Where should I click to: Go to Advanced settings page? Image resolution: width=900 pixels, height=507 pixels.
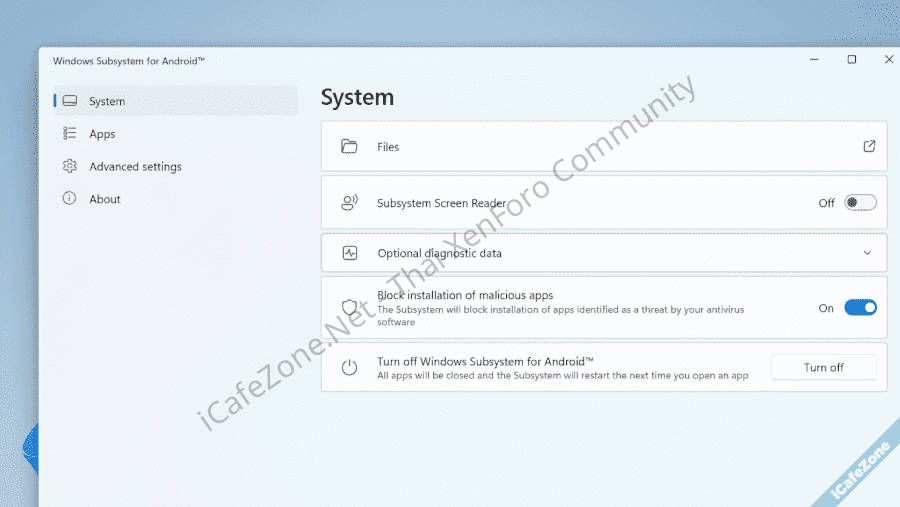[135, 167]
